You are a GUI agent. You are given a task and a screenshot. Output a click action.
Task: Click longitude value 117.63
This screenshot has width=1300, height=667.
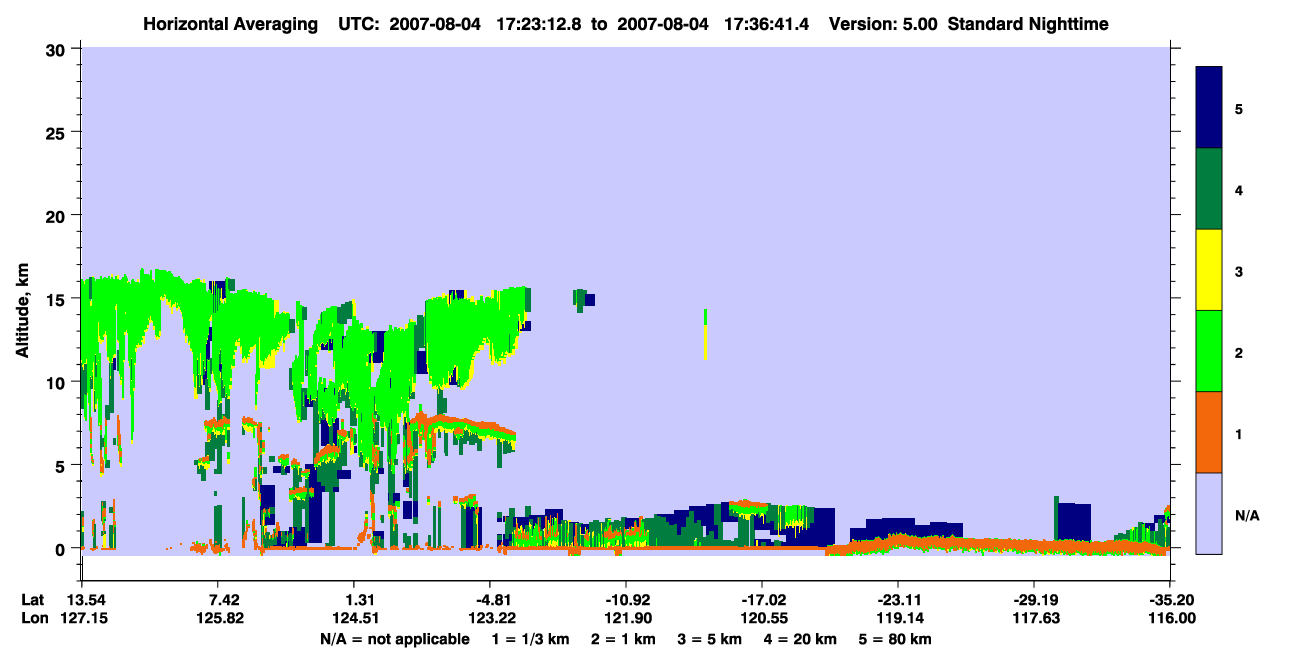coord(1034,619)
